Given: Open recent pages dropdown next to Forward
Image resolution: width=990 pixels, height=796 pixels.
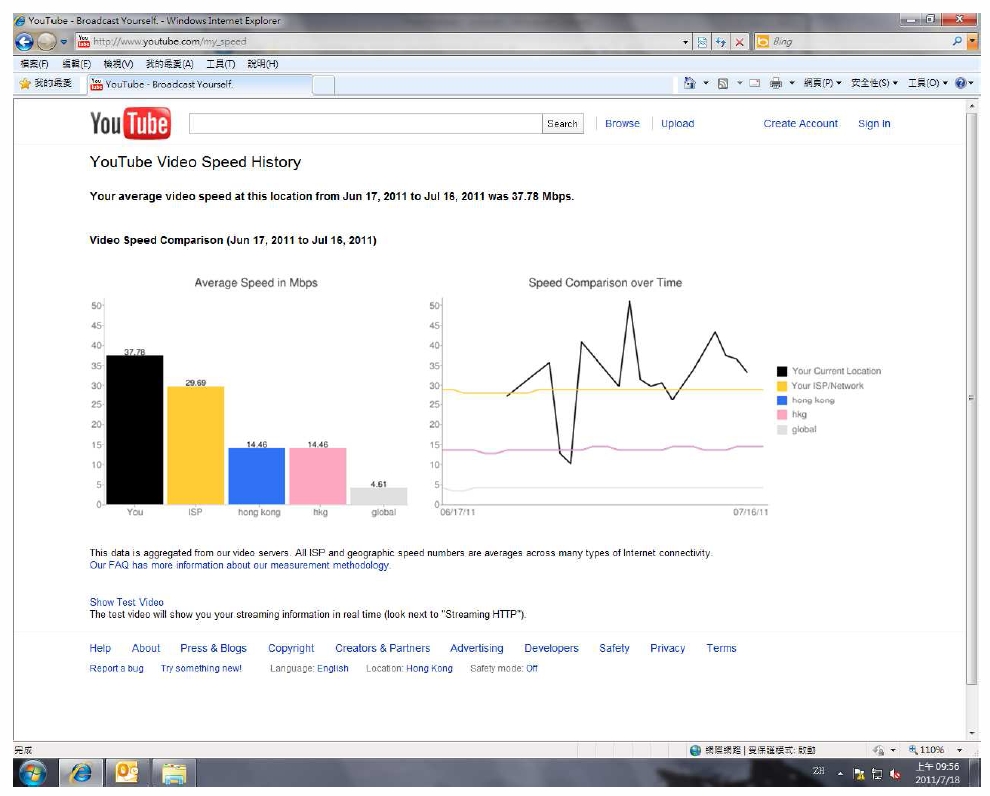Looking at the screenshot, I should pyautogui.click(x=64, y=42).
